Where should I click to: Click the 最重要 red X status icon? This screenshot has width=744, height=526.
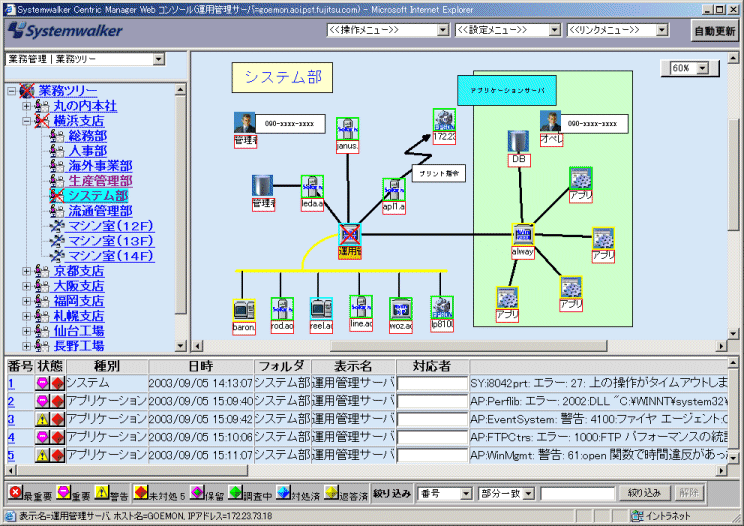16,492
